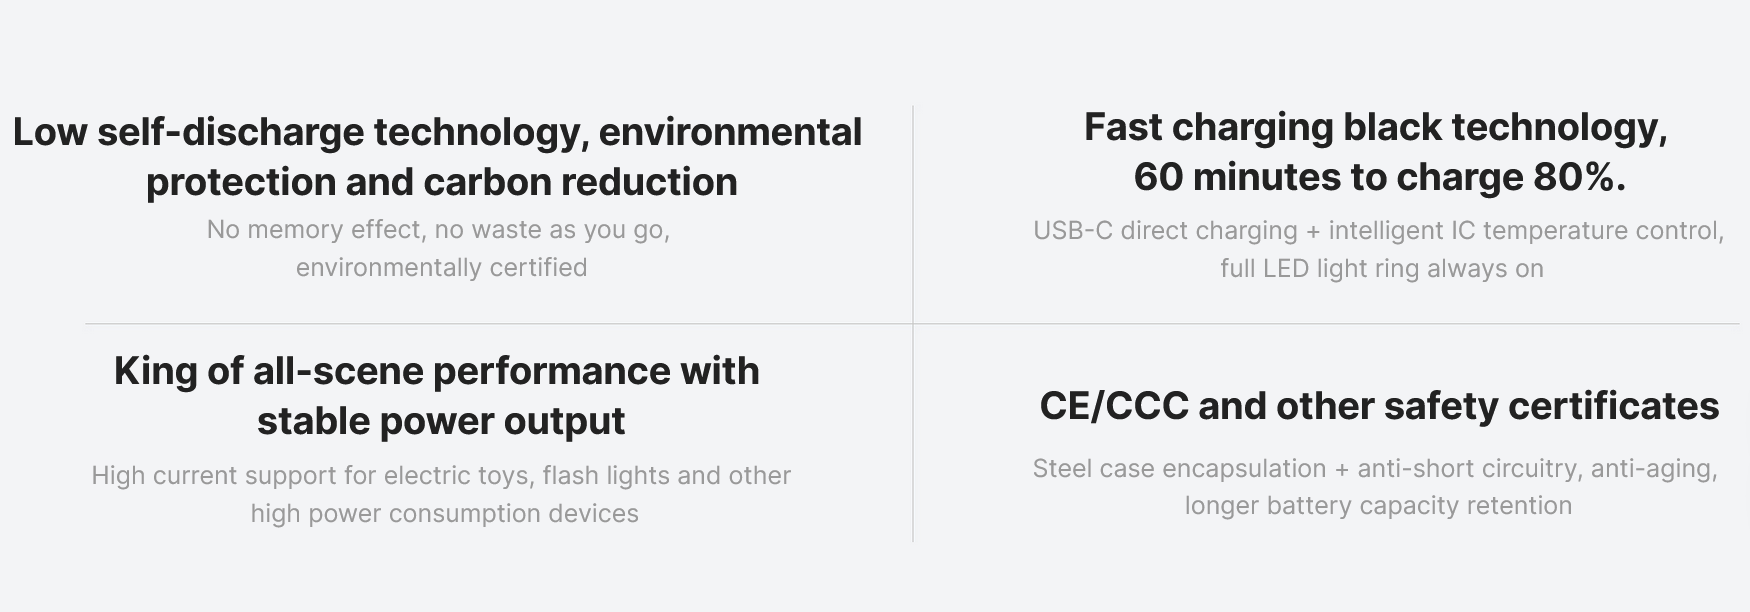Click "longer battery capacity retention" text
This screenshot has height=612, width=1750.
pos(1378,506)
